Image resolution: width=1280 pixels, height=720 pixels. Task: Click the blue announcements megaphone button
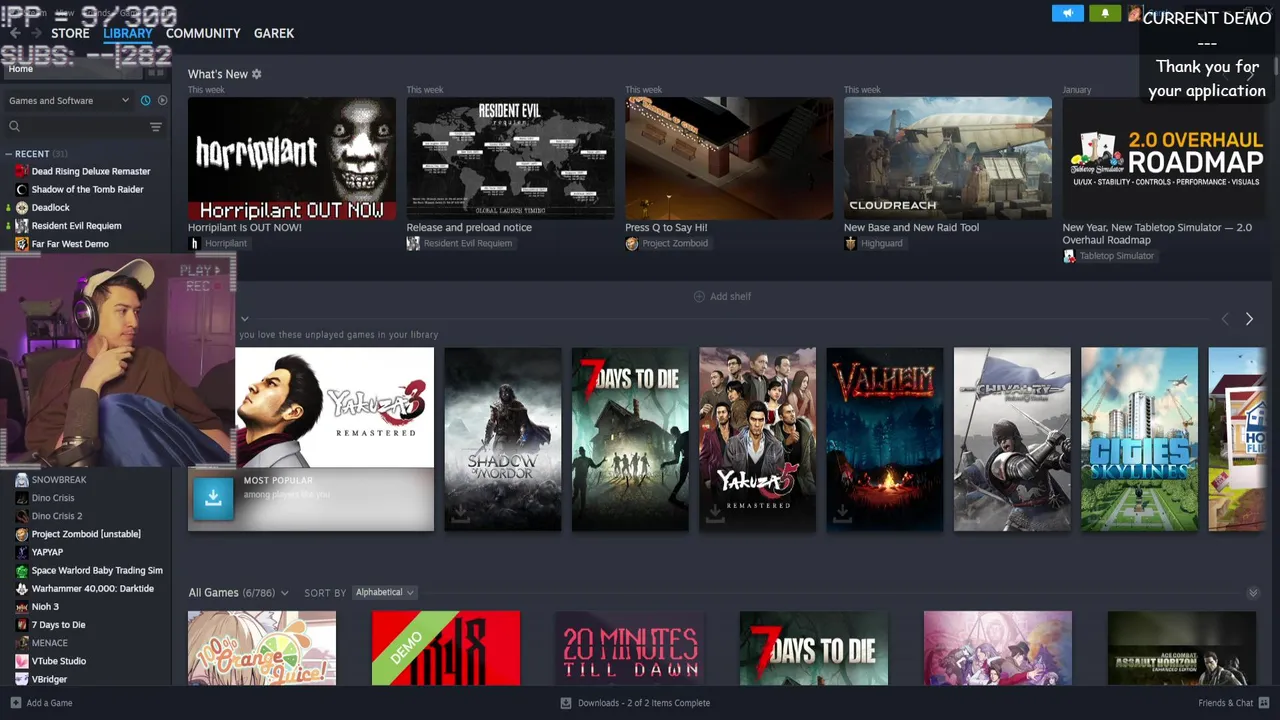pyautogui.click(x=1067, y=13)
